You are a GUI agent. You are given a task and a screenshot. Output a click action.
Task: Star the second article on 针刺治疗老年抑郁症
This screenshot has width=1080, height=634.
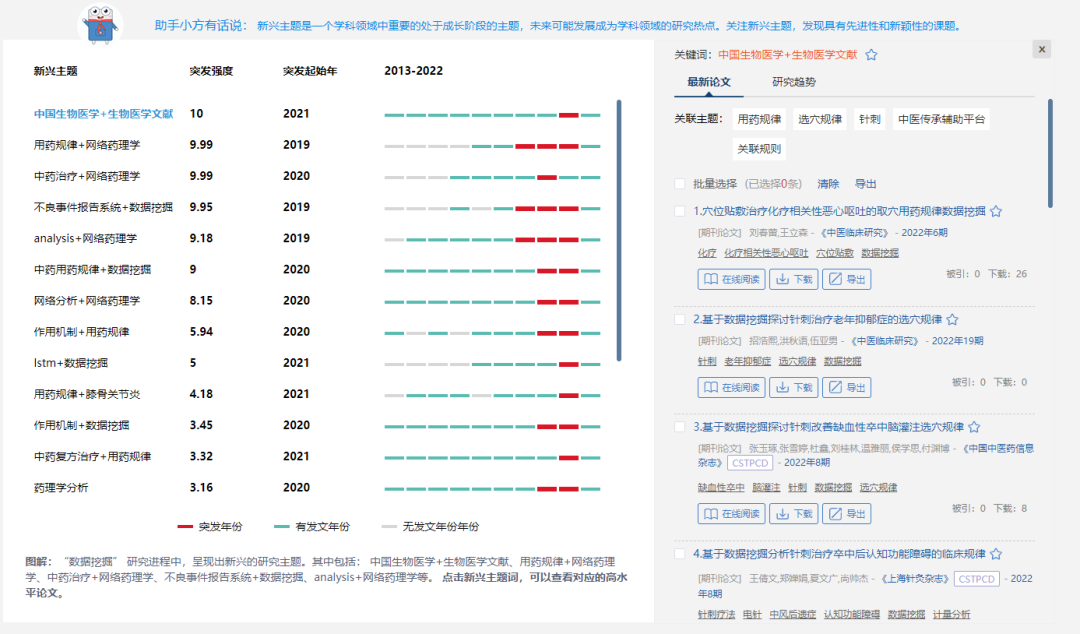coord(953,320)
